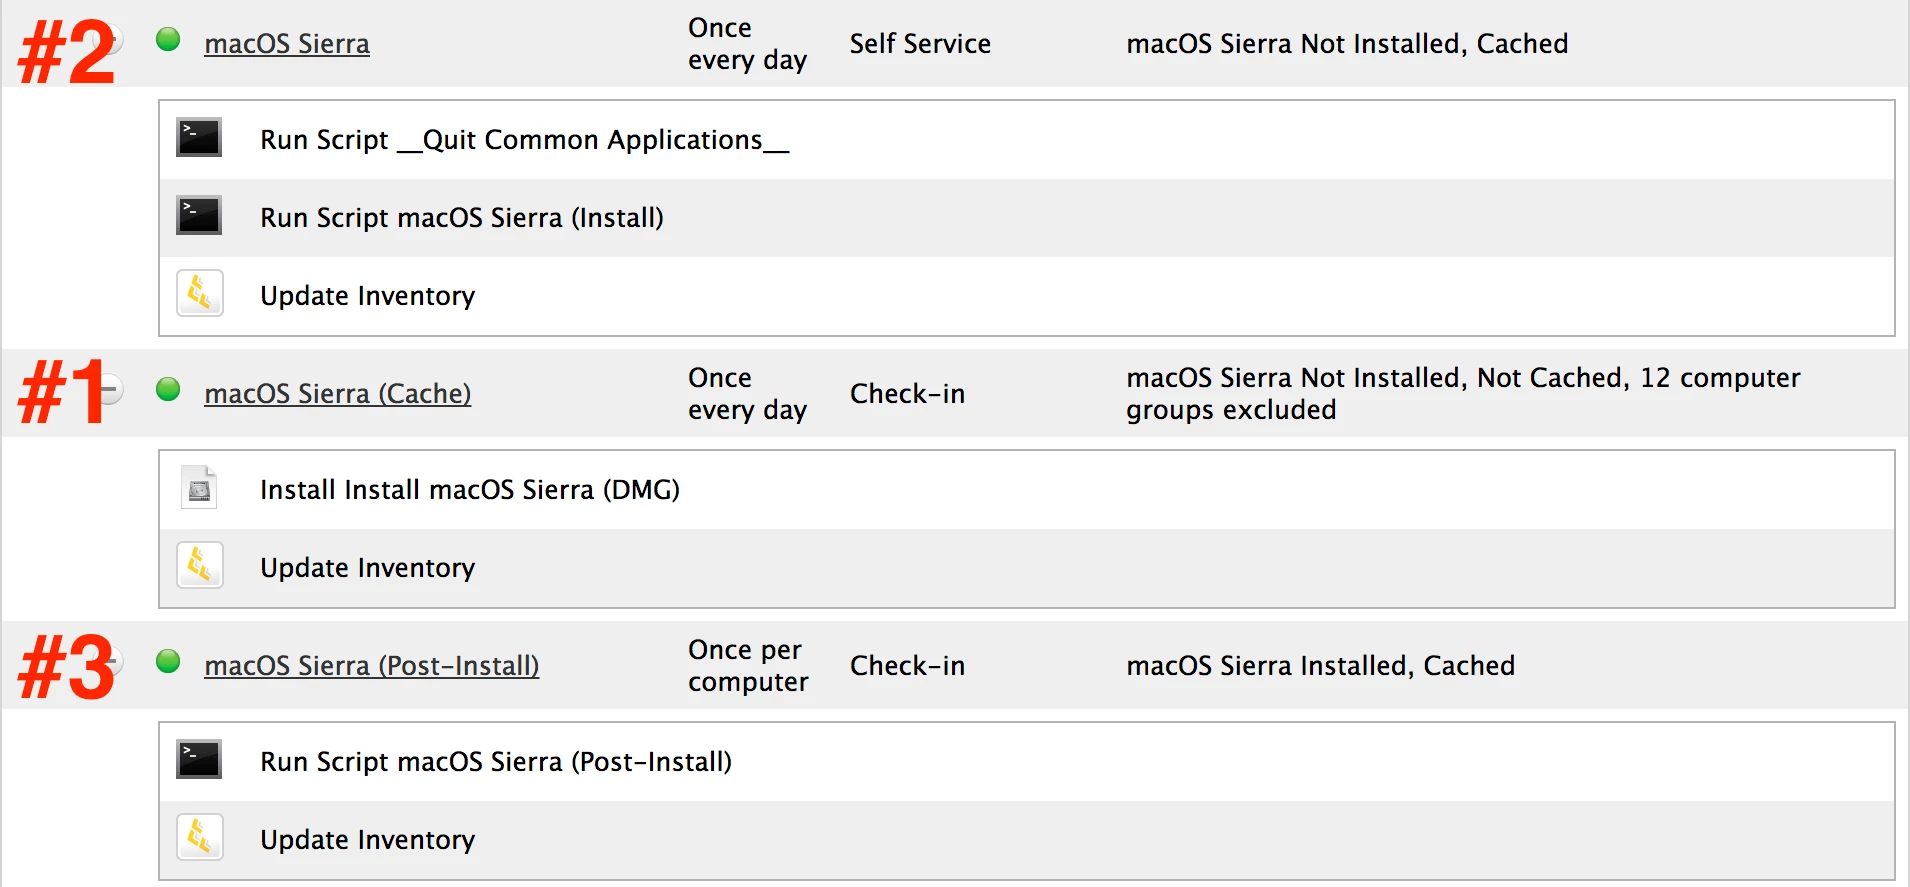This screenshot has width=1910, height=887.
Task: Click the Update Inventory icon under macOS Sierra policy
Action: [200, 294]
